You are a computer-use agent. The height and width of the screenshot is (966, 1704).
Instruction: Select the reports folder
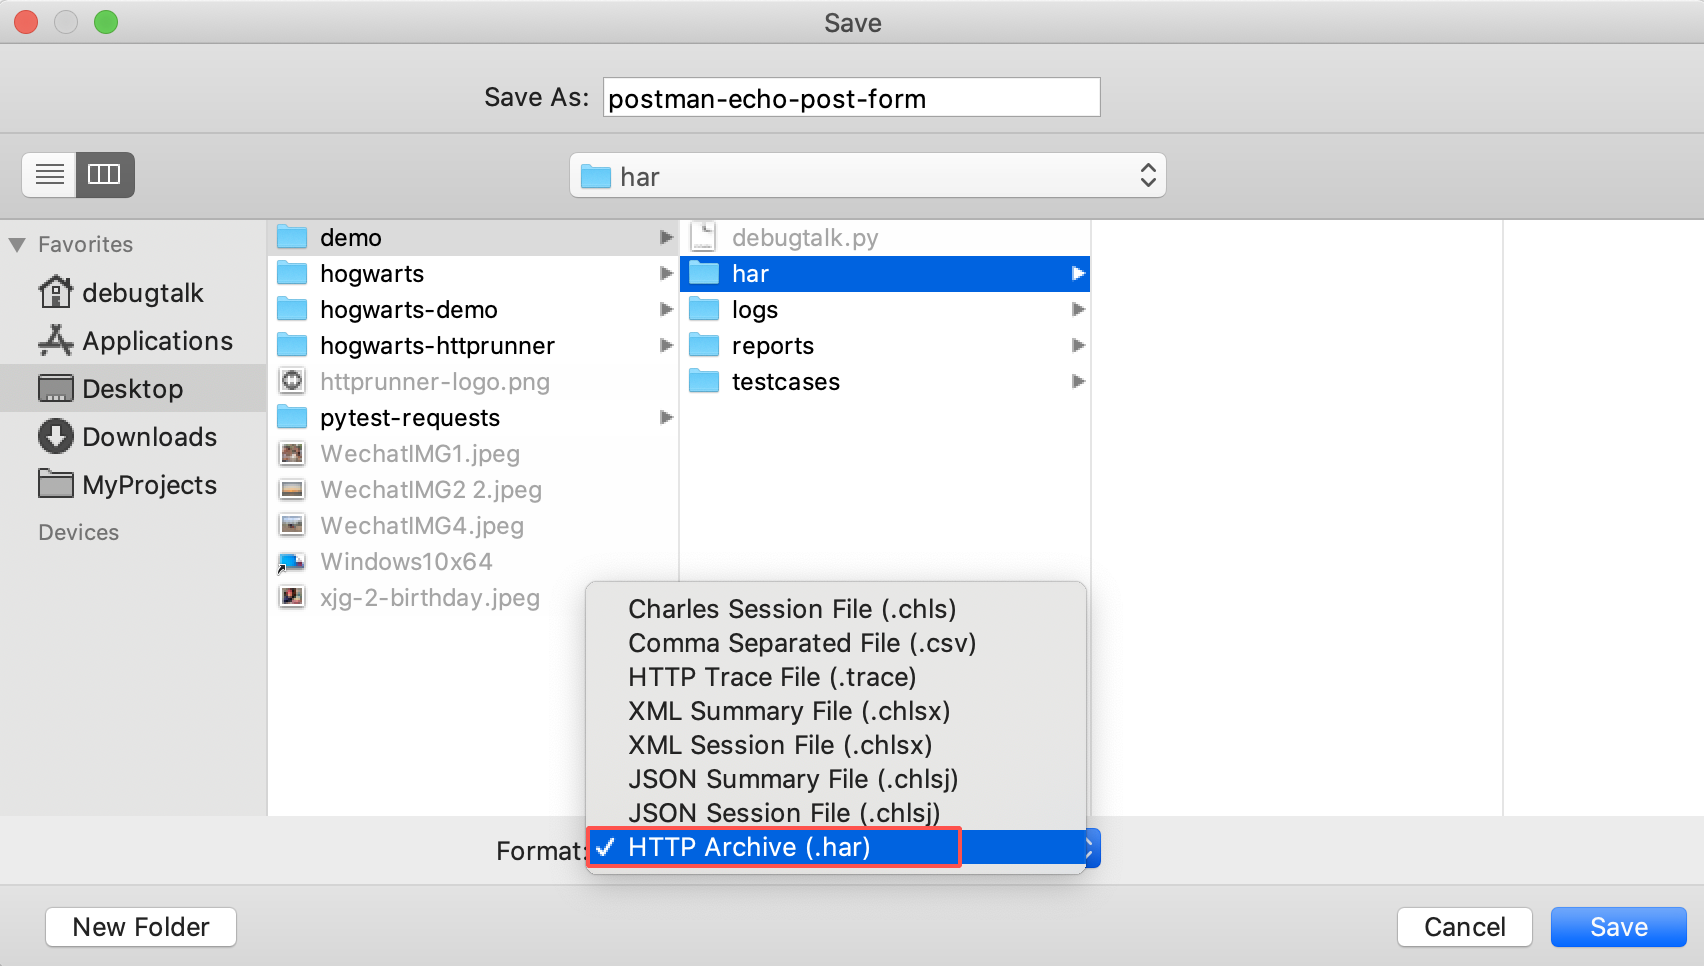coord(885,346)
